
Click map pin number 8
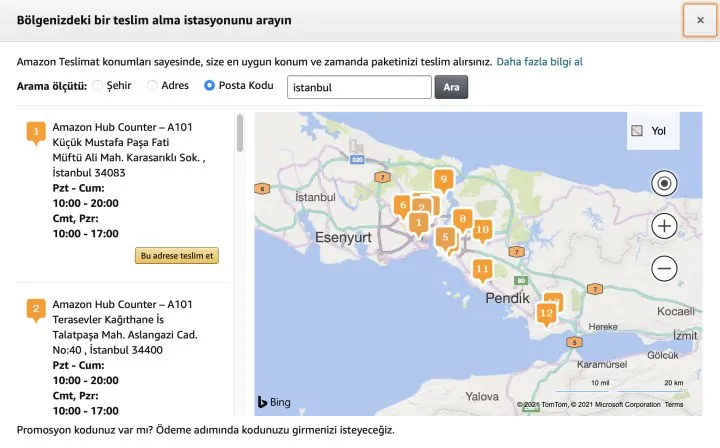pos(462,219)
